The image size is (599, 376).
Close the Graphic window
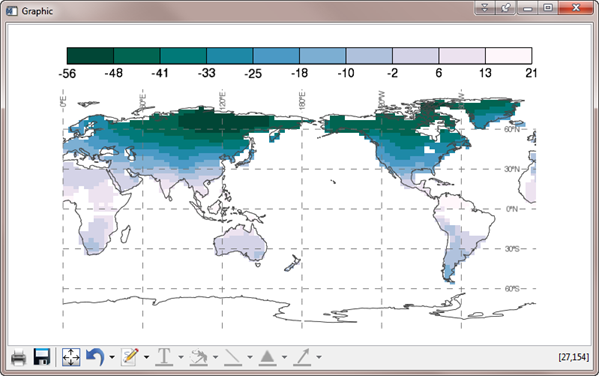pyautogui.click(x=576, y=8)
